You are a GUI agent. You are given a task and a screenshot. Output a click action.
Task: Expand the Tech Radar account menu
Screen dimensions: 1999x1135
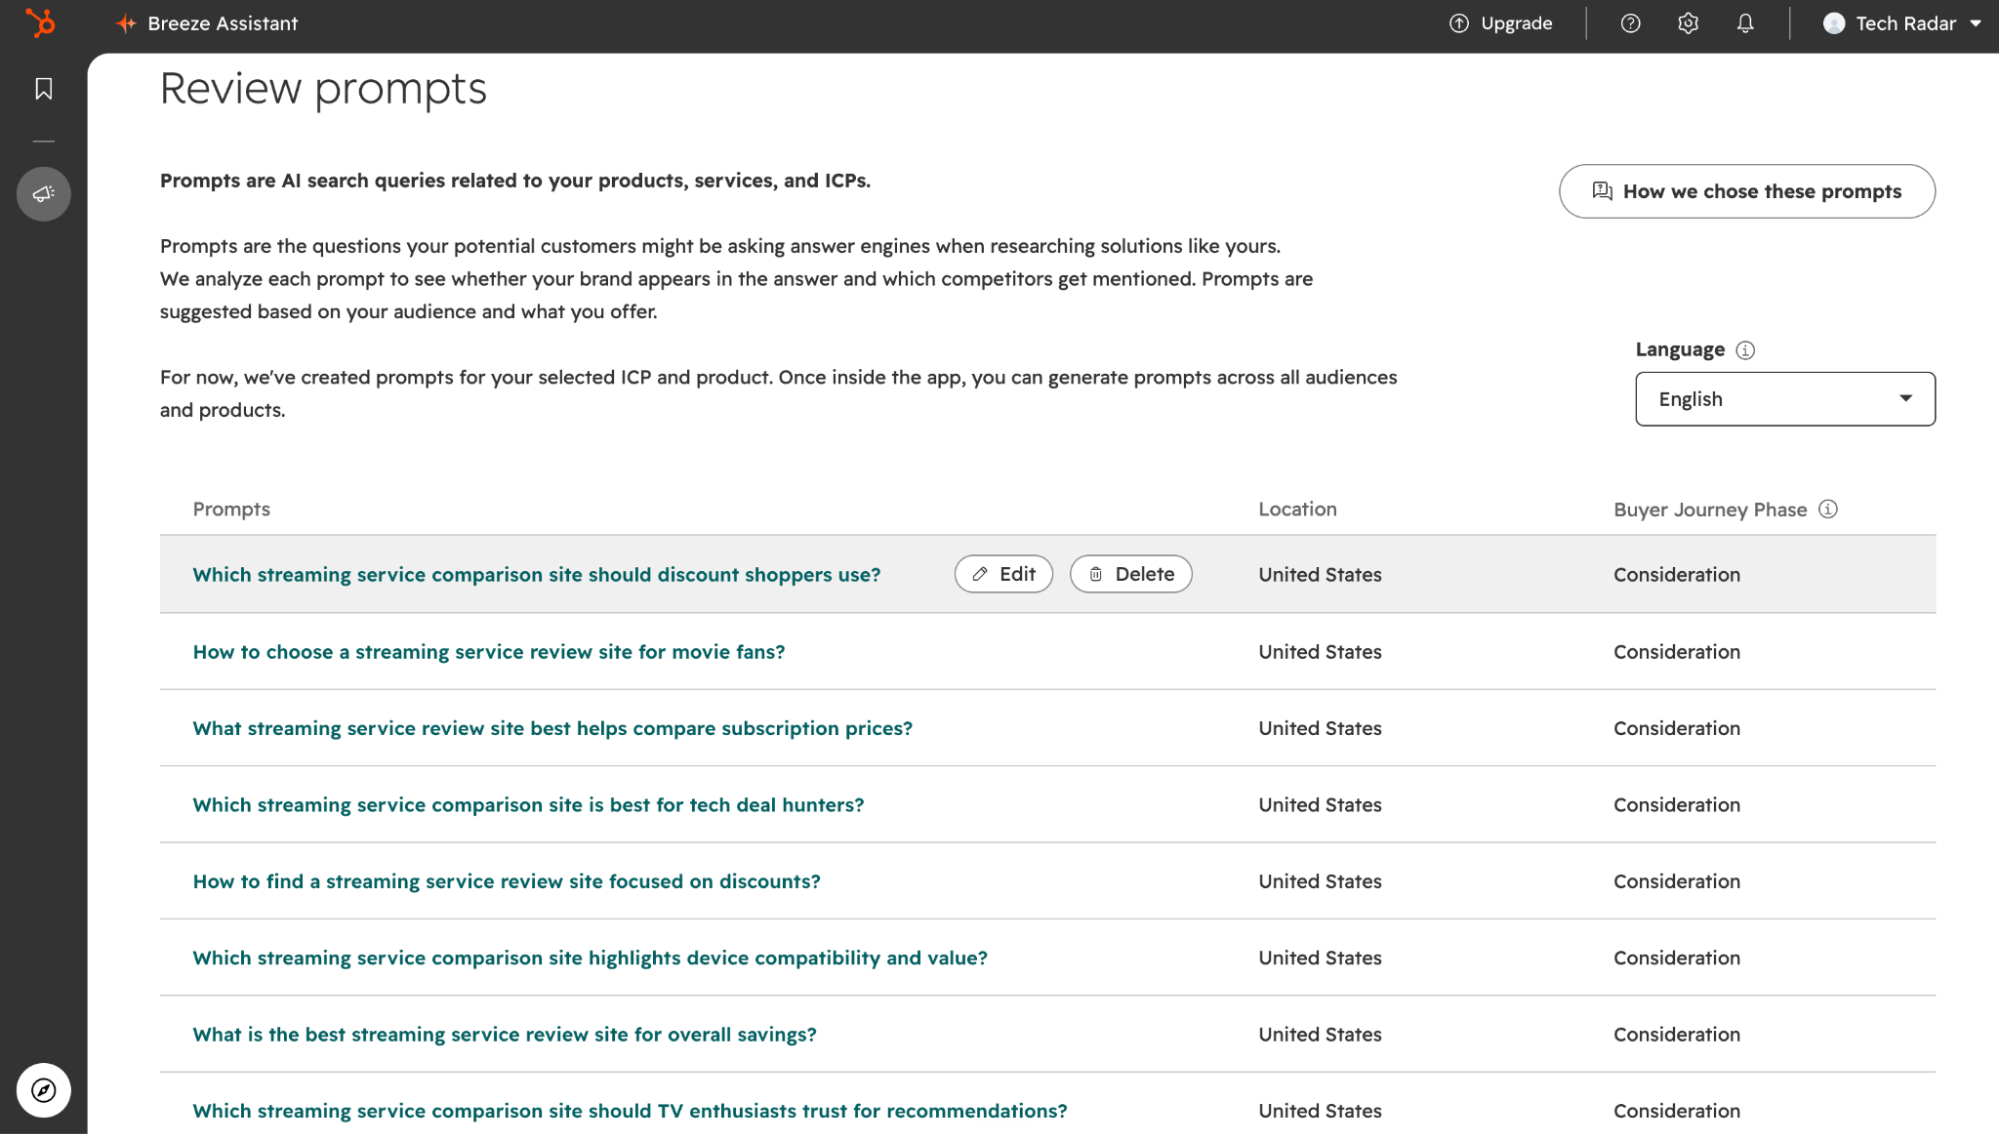[1902, 23]
